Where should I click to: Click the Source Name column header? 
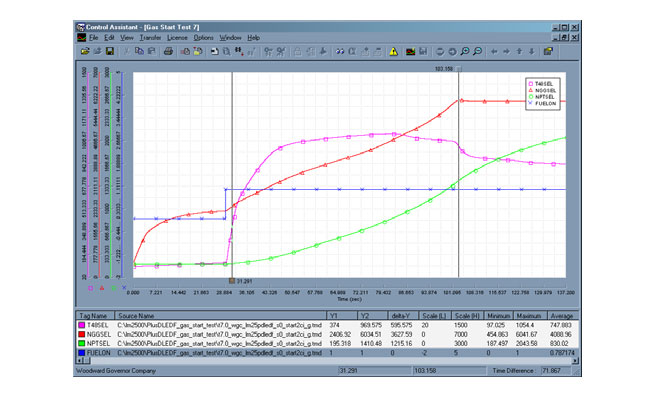[x=220, y=316]
